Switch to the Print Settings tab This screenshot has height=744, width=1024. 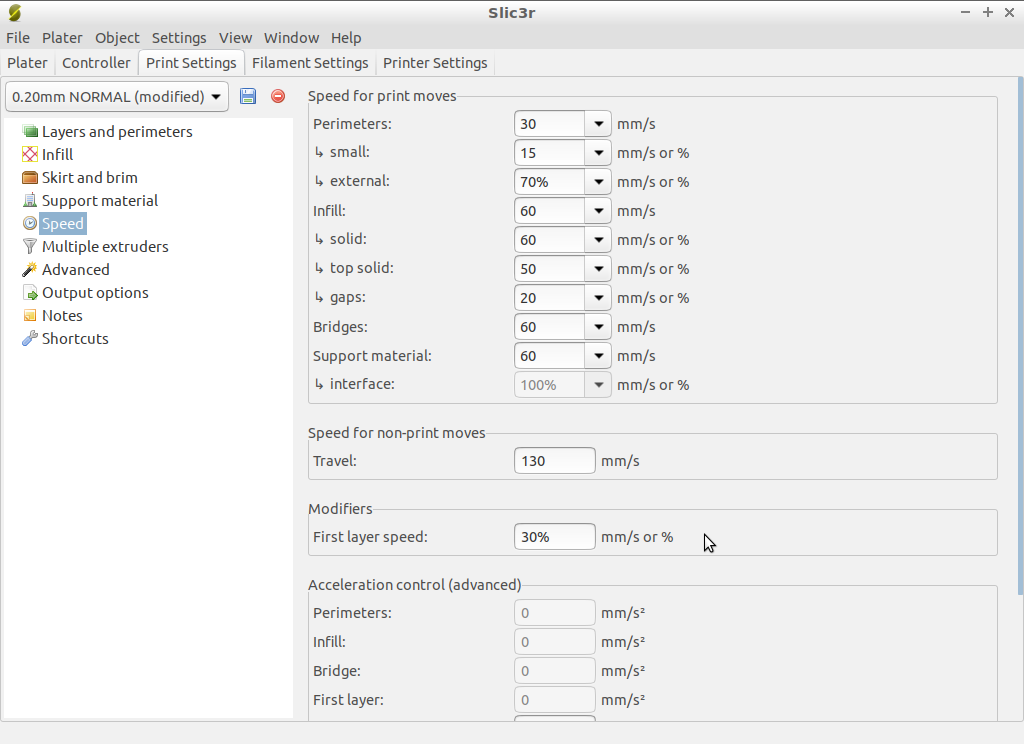click(191, 63)
